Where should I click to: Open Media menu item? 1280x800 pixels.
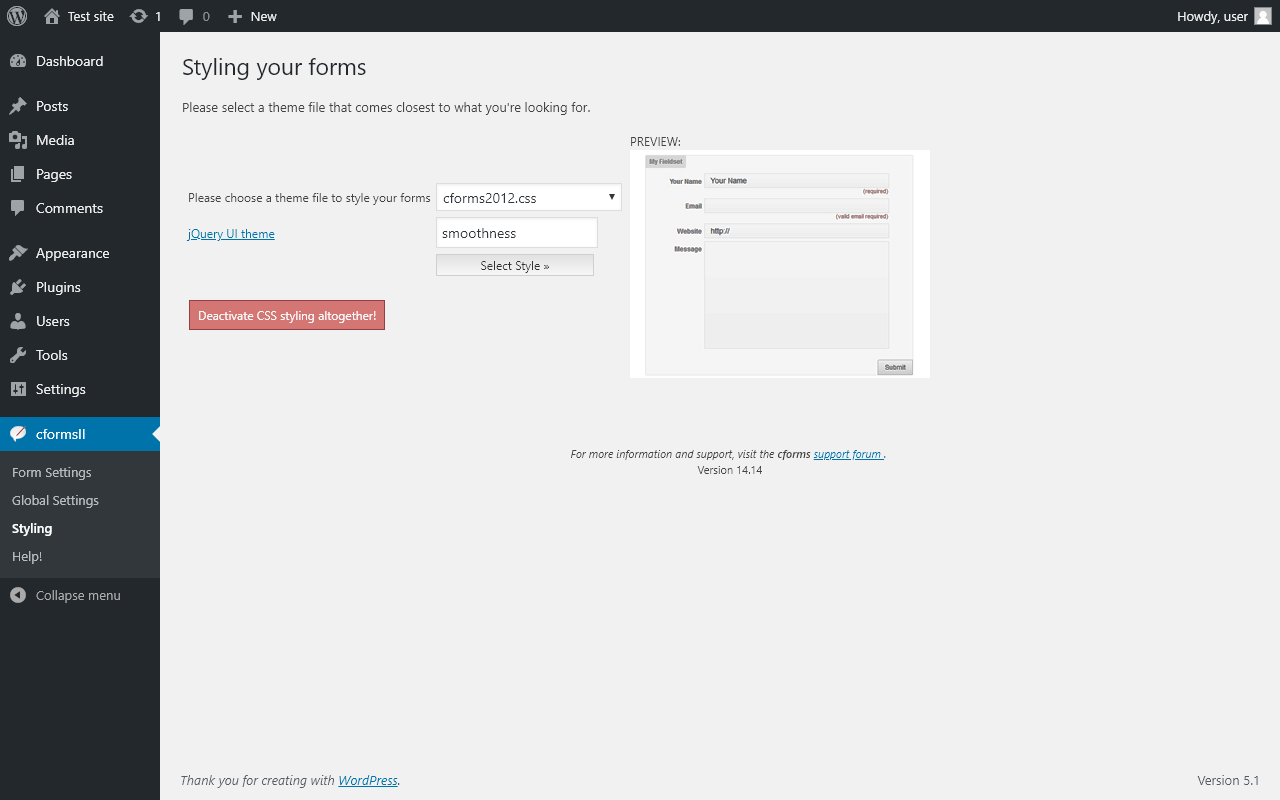80,140
